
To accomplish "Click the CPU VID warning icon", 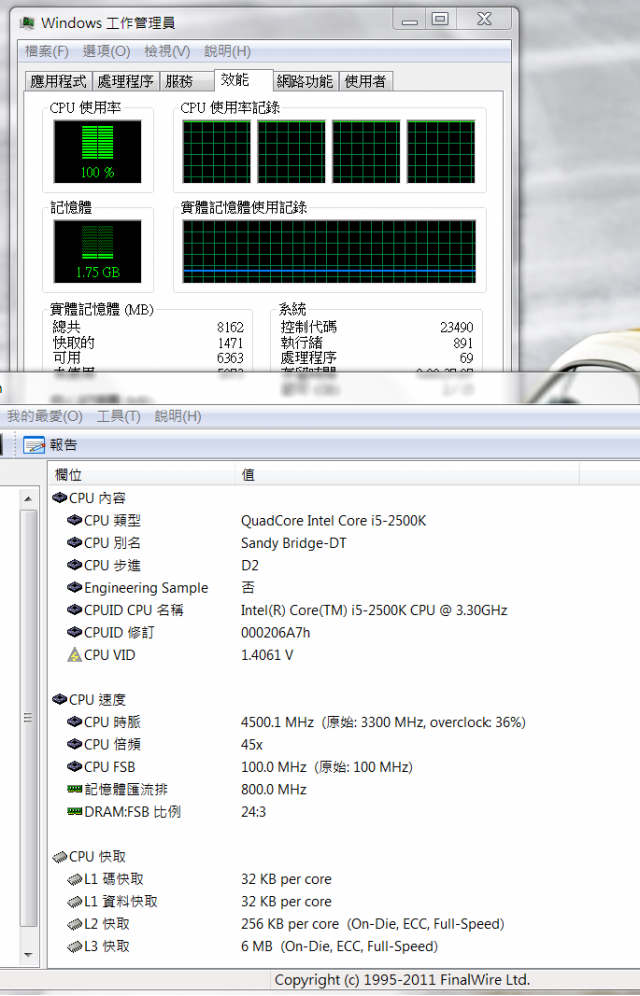I will tap(74, 655).
